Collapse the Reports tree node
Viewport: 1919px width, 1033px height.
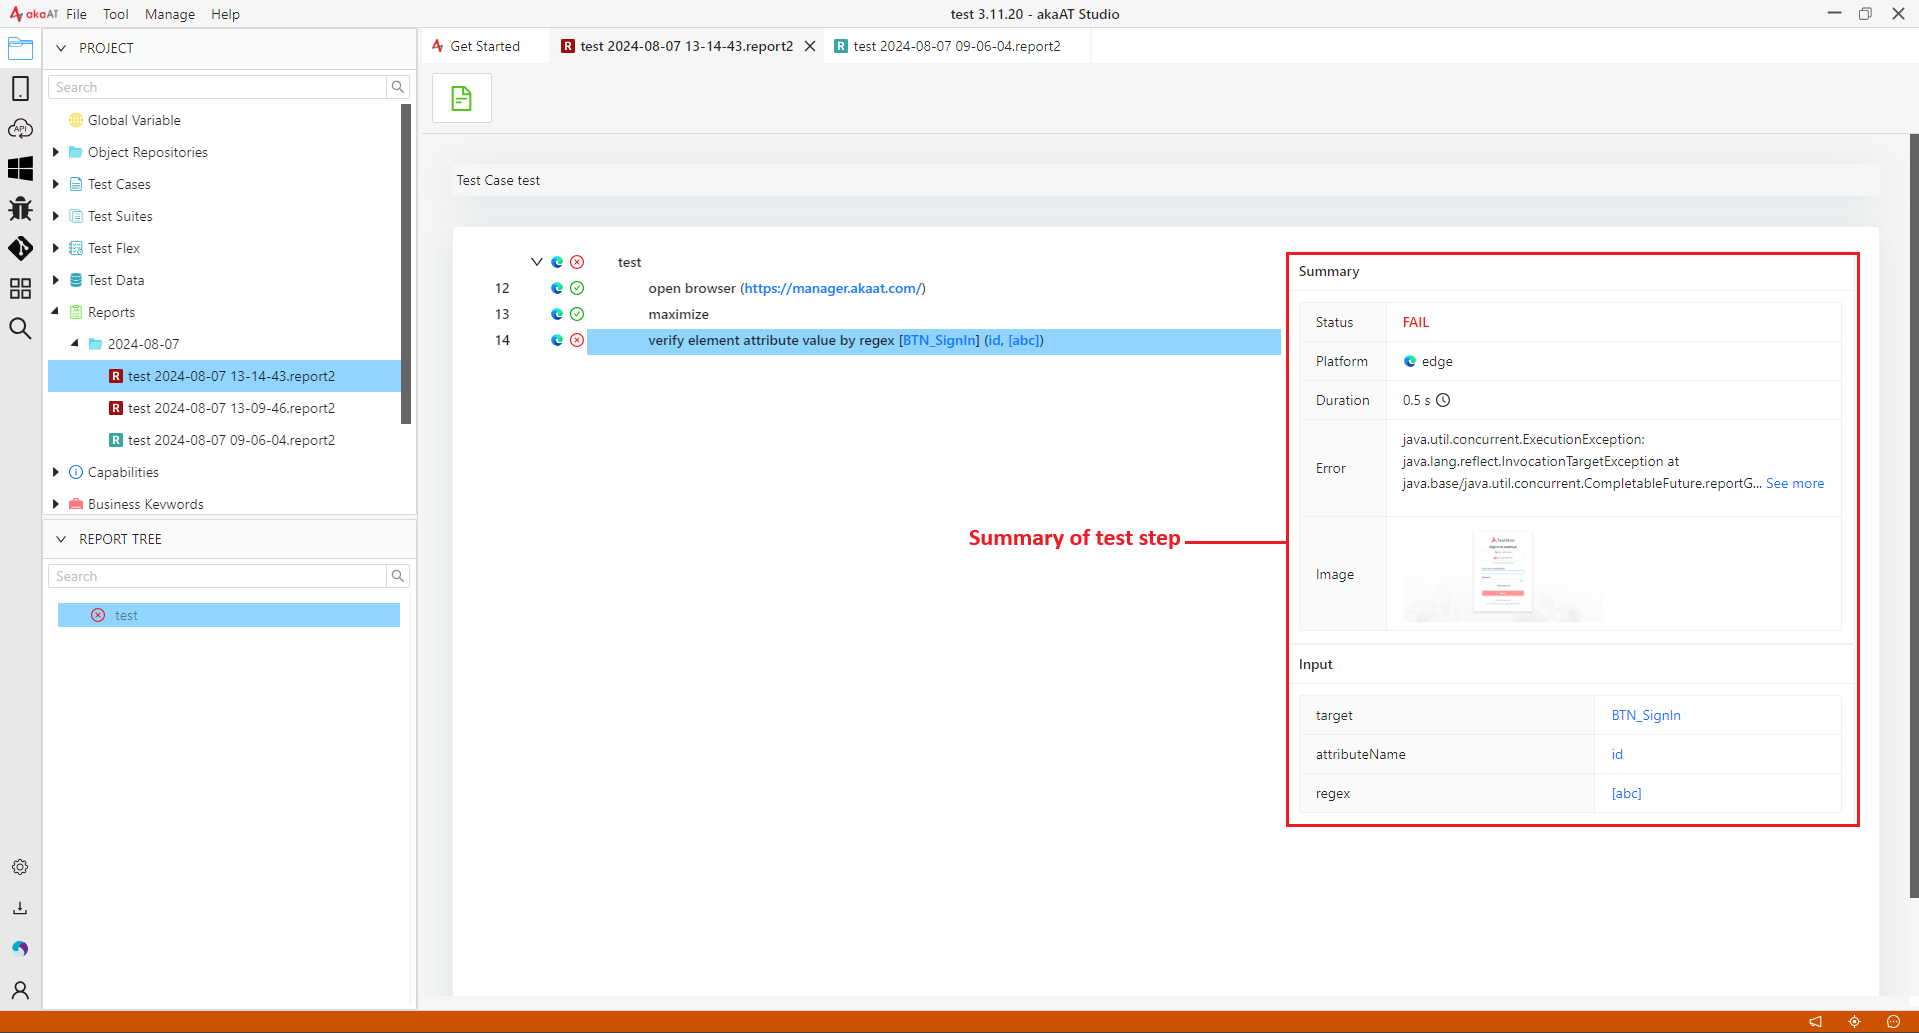[56, 312]
